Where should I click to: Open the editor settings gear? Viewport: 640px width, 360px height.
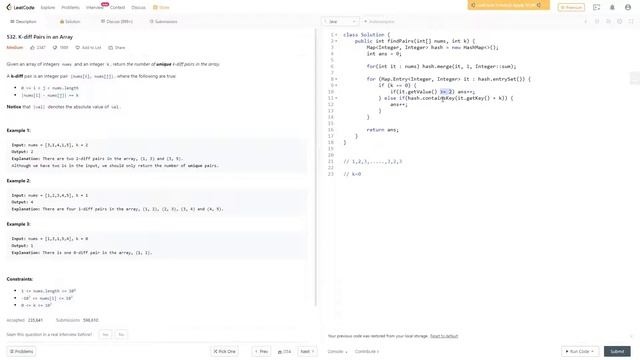tap(620, 21)
